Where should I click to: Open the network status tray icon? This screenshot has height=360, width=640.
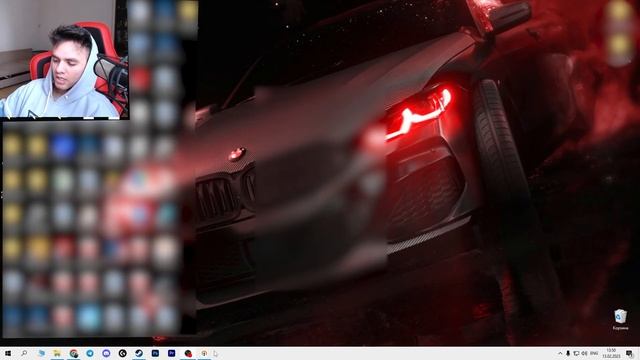point(576,353)
